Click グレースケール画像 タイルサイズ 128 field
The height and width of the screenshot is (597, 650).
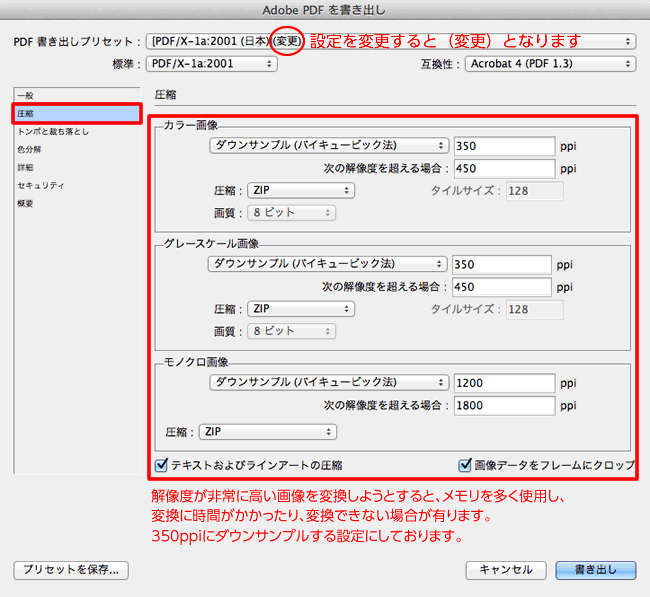coord(535,310)
